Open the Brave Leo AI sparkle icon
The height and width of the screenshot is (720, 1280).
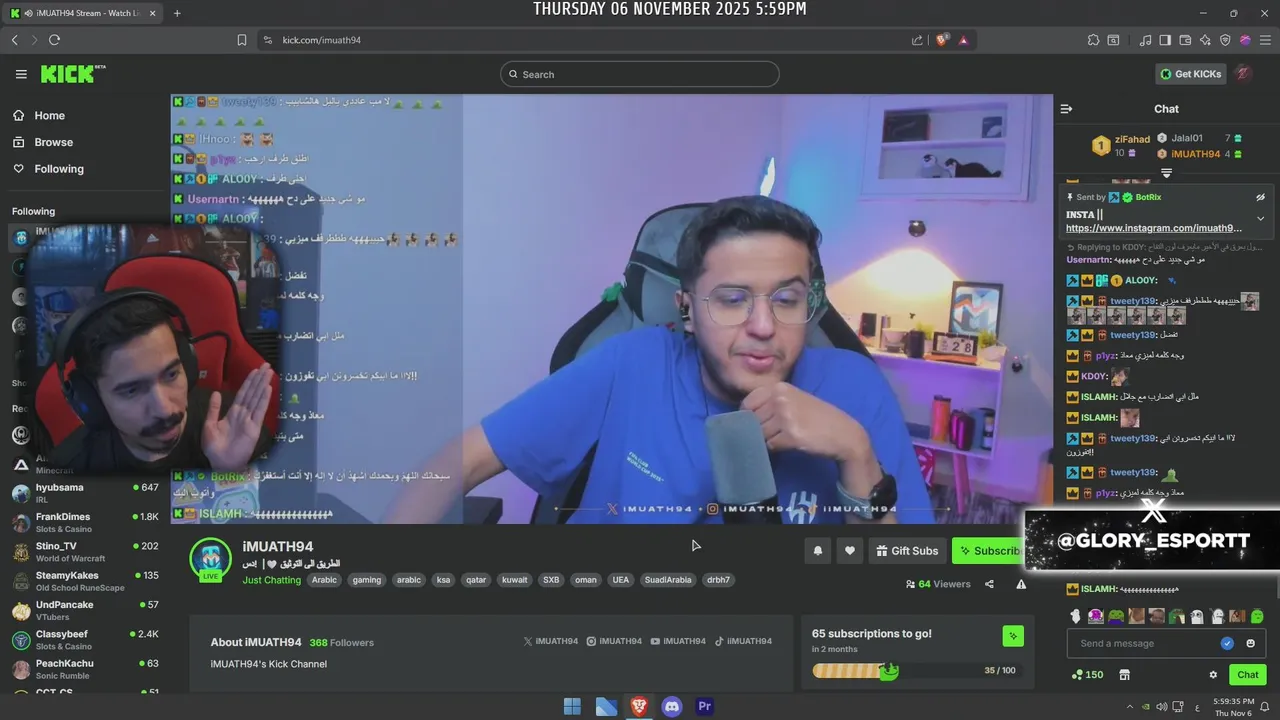(1205, 40)
